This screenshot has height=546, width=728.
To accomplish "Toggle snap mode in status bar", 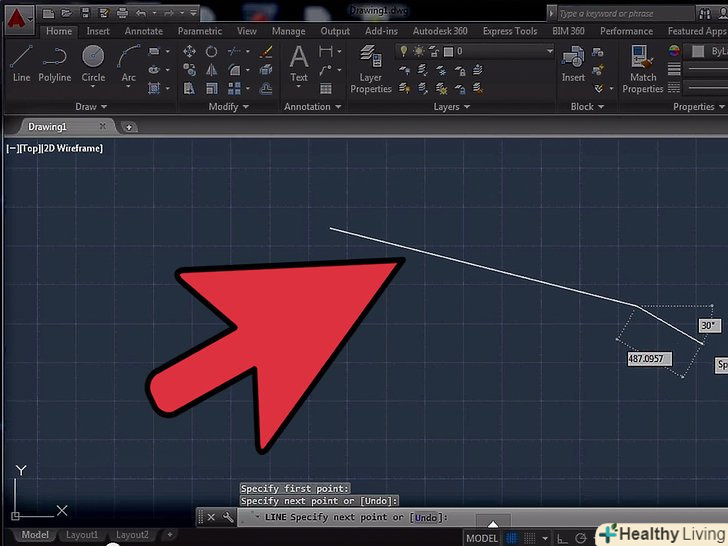I will (530, 538).
